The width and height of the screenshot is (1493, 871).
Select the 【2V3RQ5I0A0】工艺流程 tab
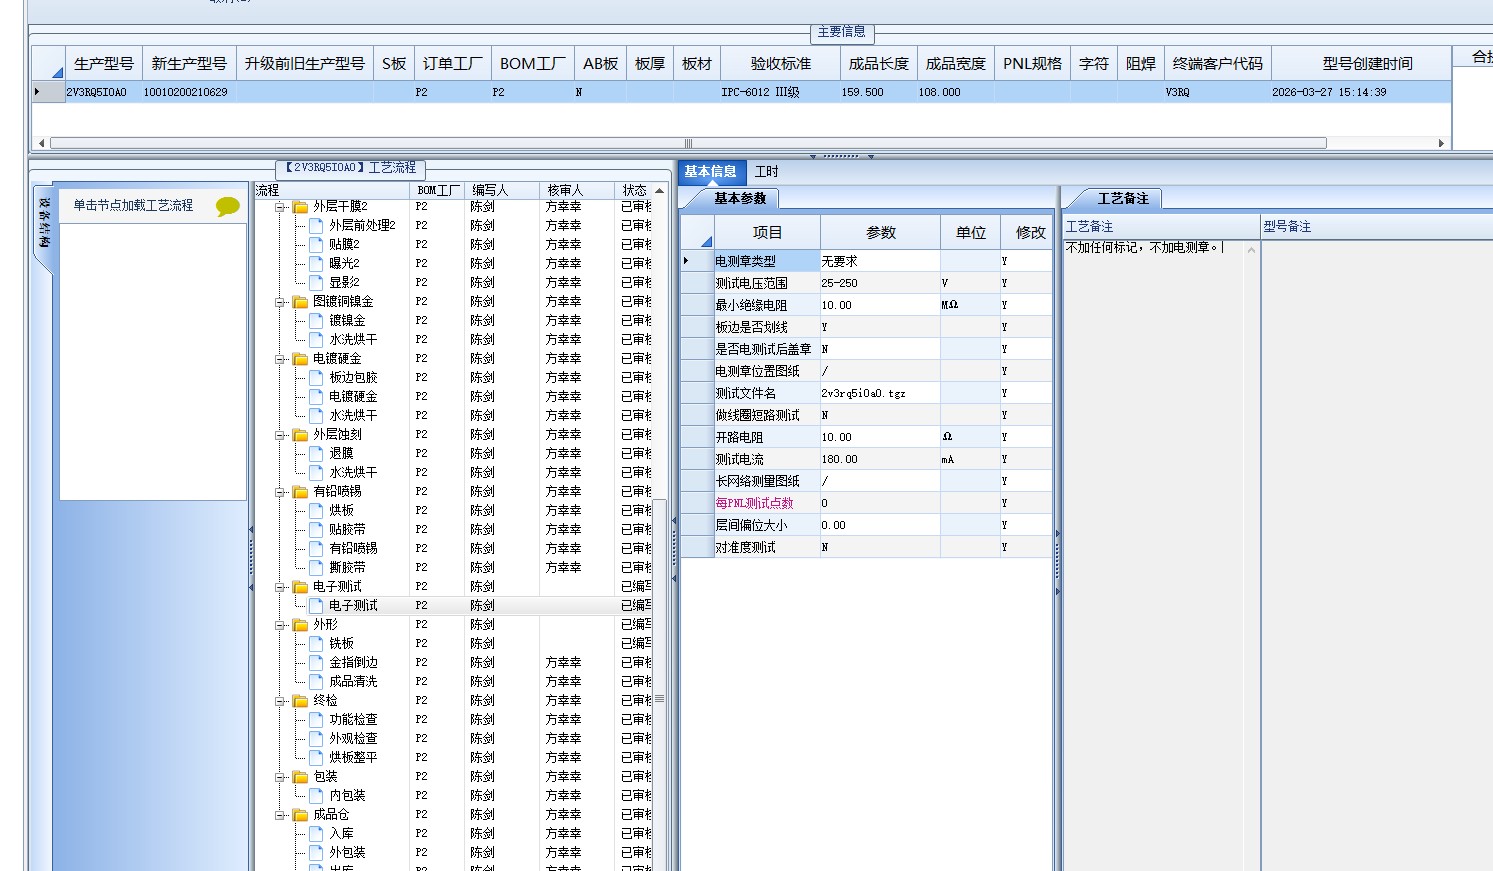(351, 168)
